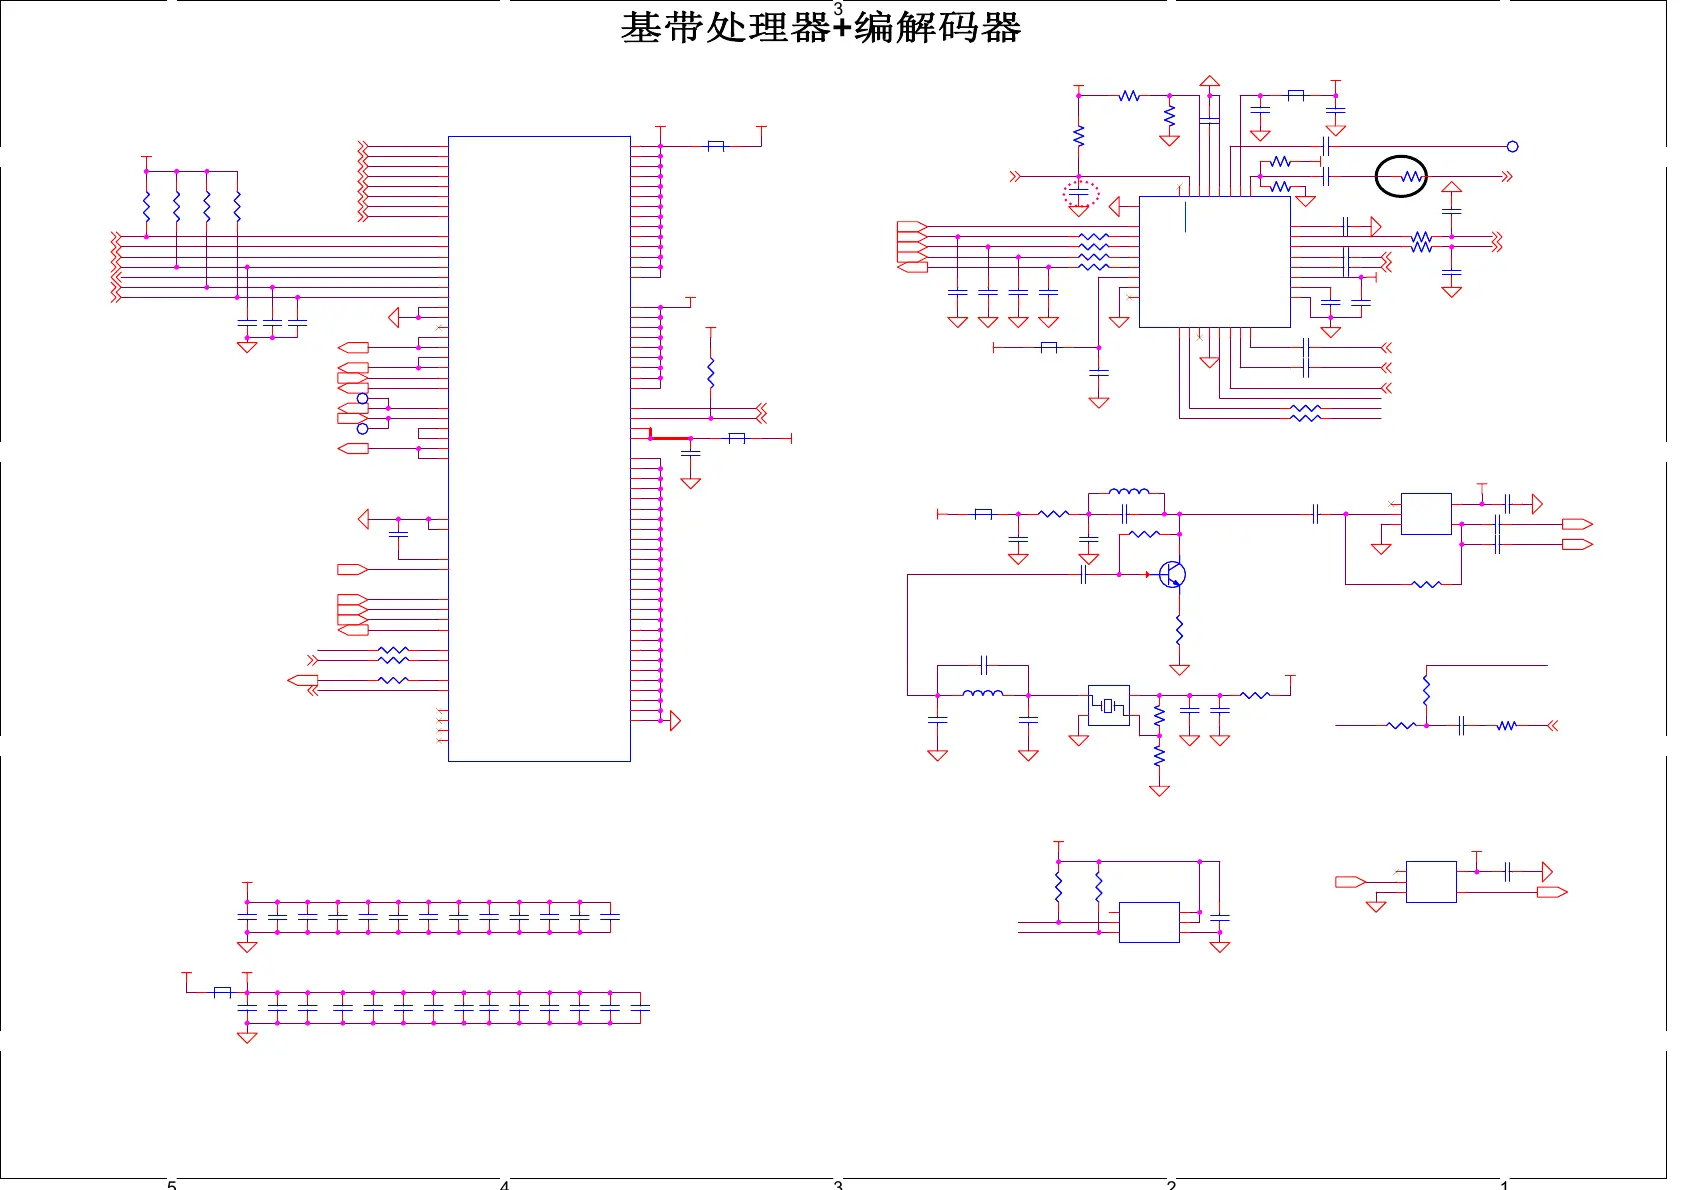The image size is (1684, 1190).
Task: Click the codec IC rectangle at upper right
Action: tap(1214, 262)
